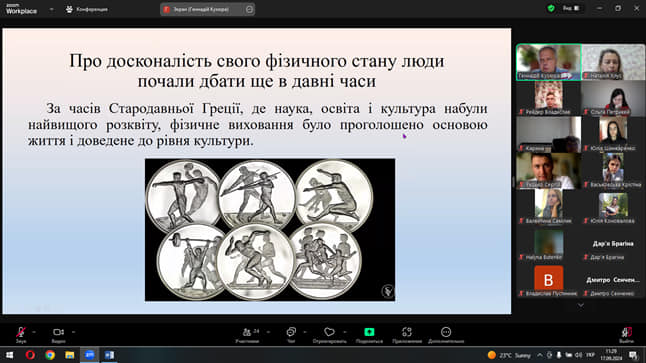The height and width of the screenshot is (363, 646).
Task: Toggle microphone mute button
Action: (21, 332)
